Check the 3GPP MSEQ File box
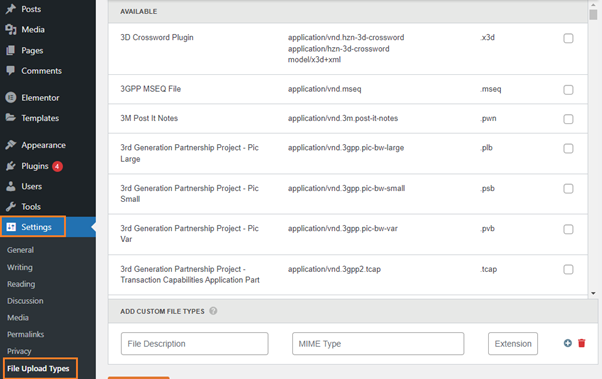 click(568, 90)
